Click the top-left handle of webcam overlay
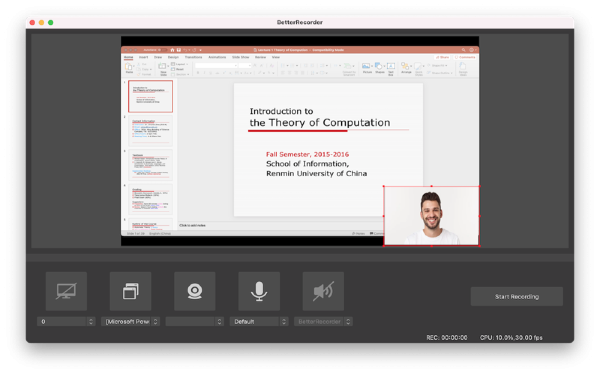 [x=384, y=186]
